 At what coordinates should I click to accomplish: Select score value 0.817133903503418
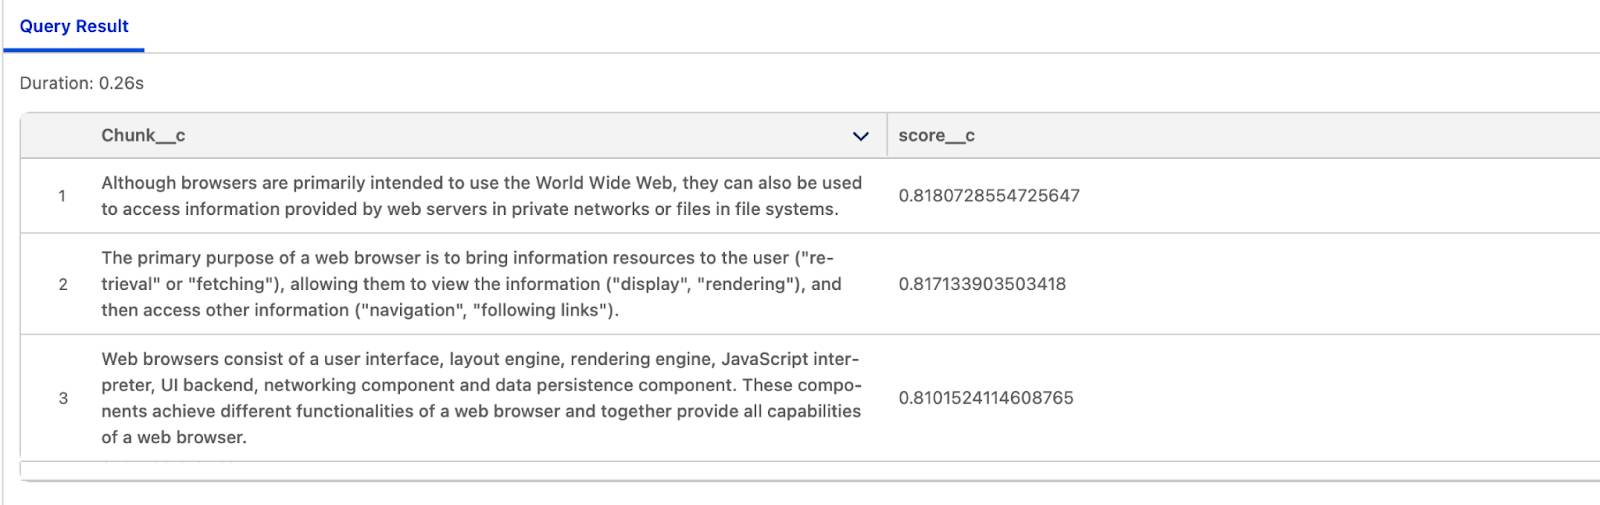pos(982,284)
